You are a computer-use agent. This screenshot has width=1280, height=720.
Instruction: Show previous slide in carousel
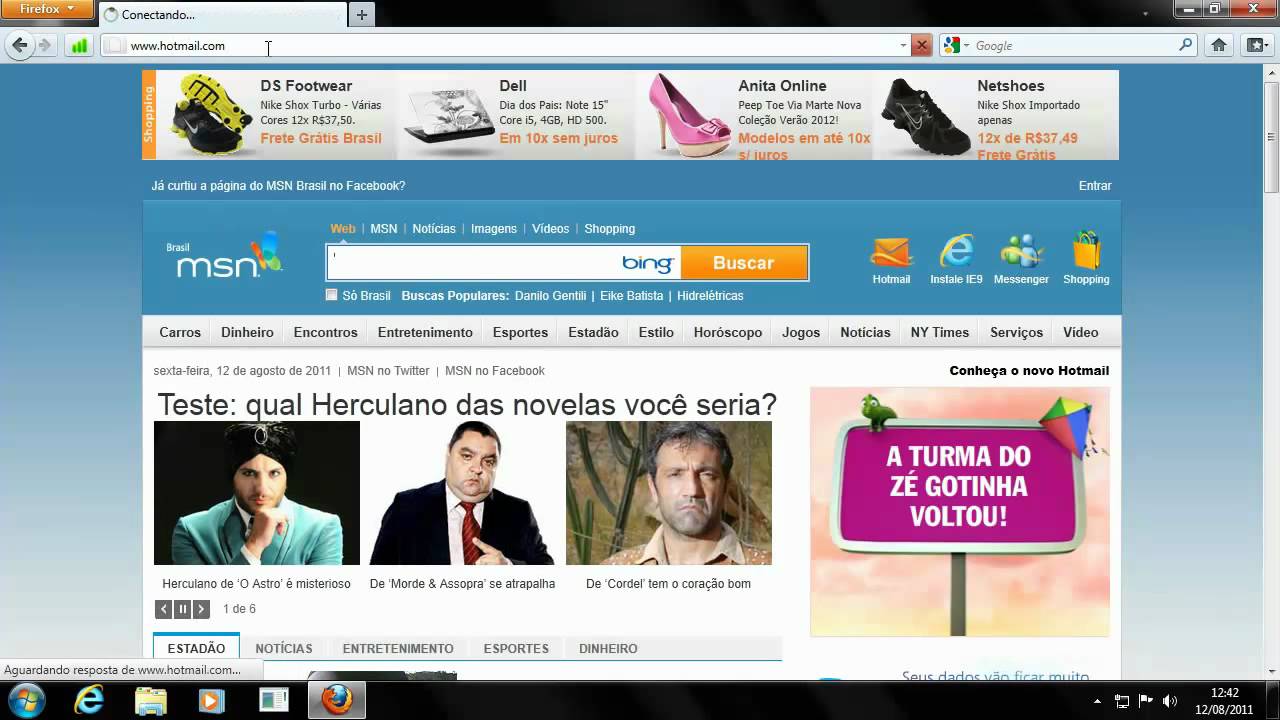click(x=164, y=609)
